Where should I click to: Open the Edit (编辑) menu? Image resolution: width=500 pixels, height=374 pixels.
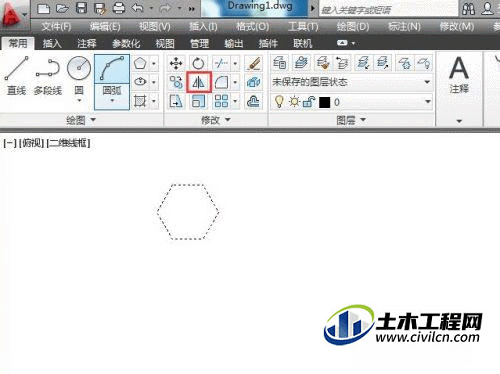(105, 26)
